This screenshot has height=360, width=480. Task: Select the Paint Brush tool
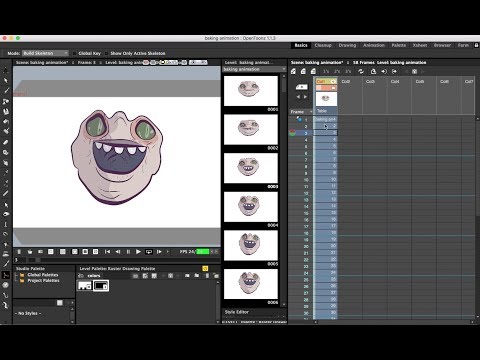pyautogui.click(x=5, y=132)
